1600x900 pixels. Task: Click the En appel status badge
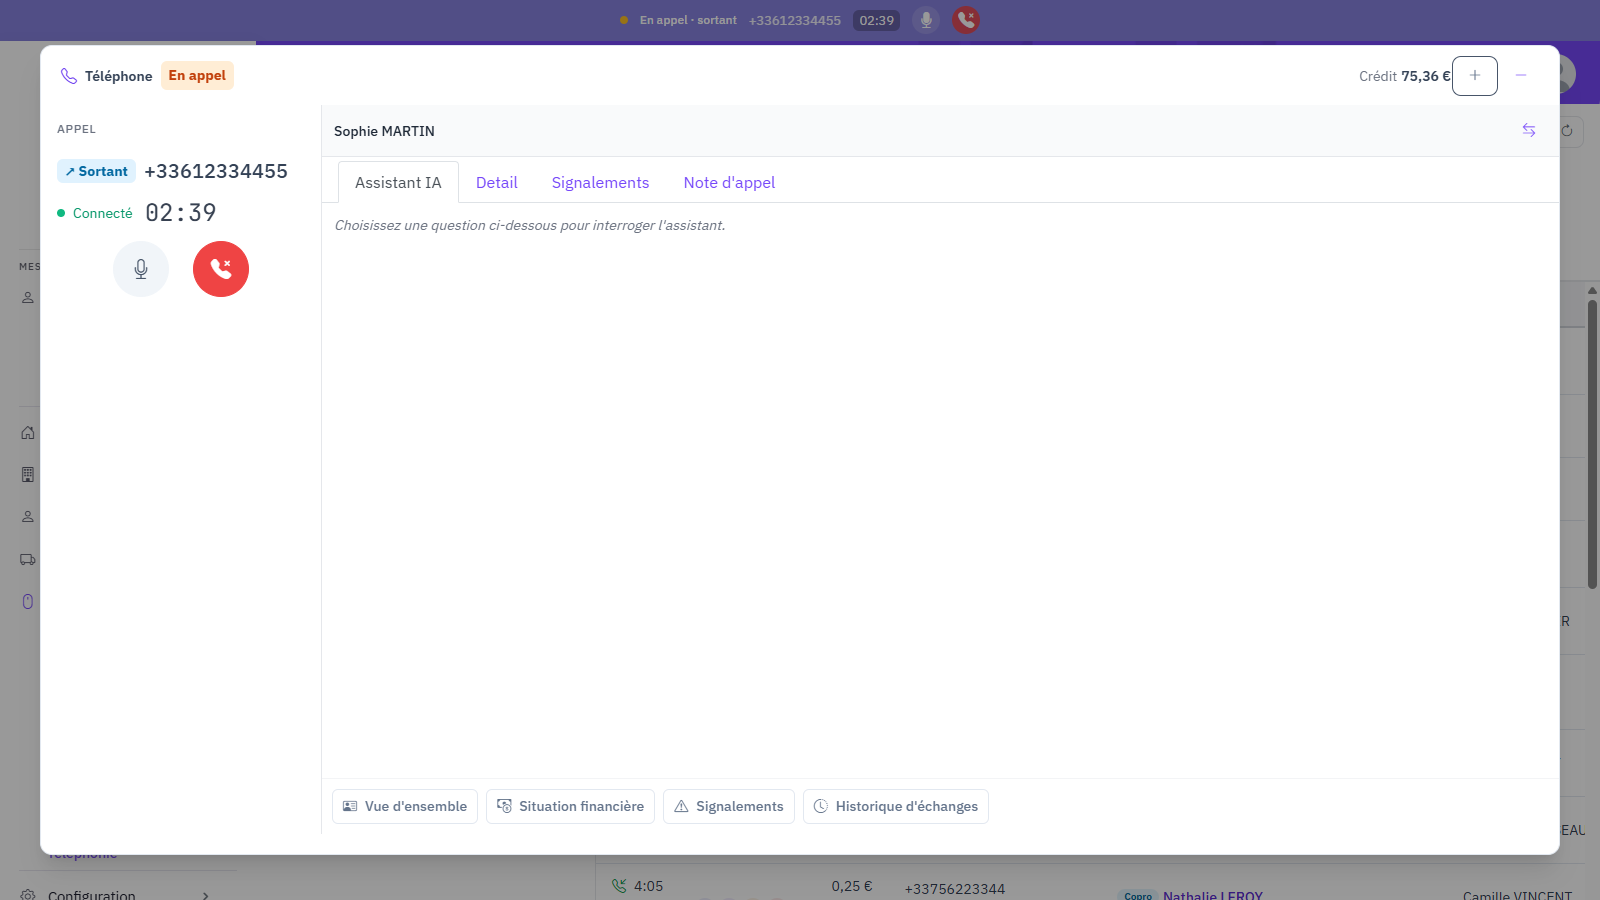pos(197,75)
